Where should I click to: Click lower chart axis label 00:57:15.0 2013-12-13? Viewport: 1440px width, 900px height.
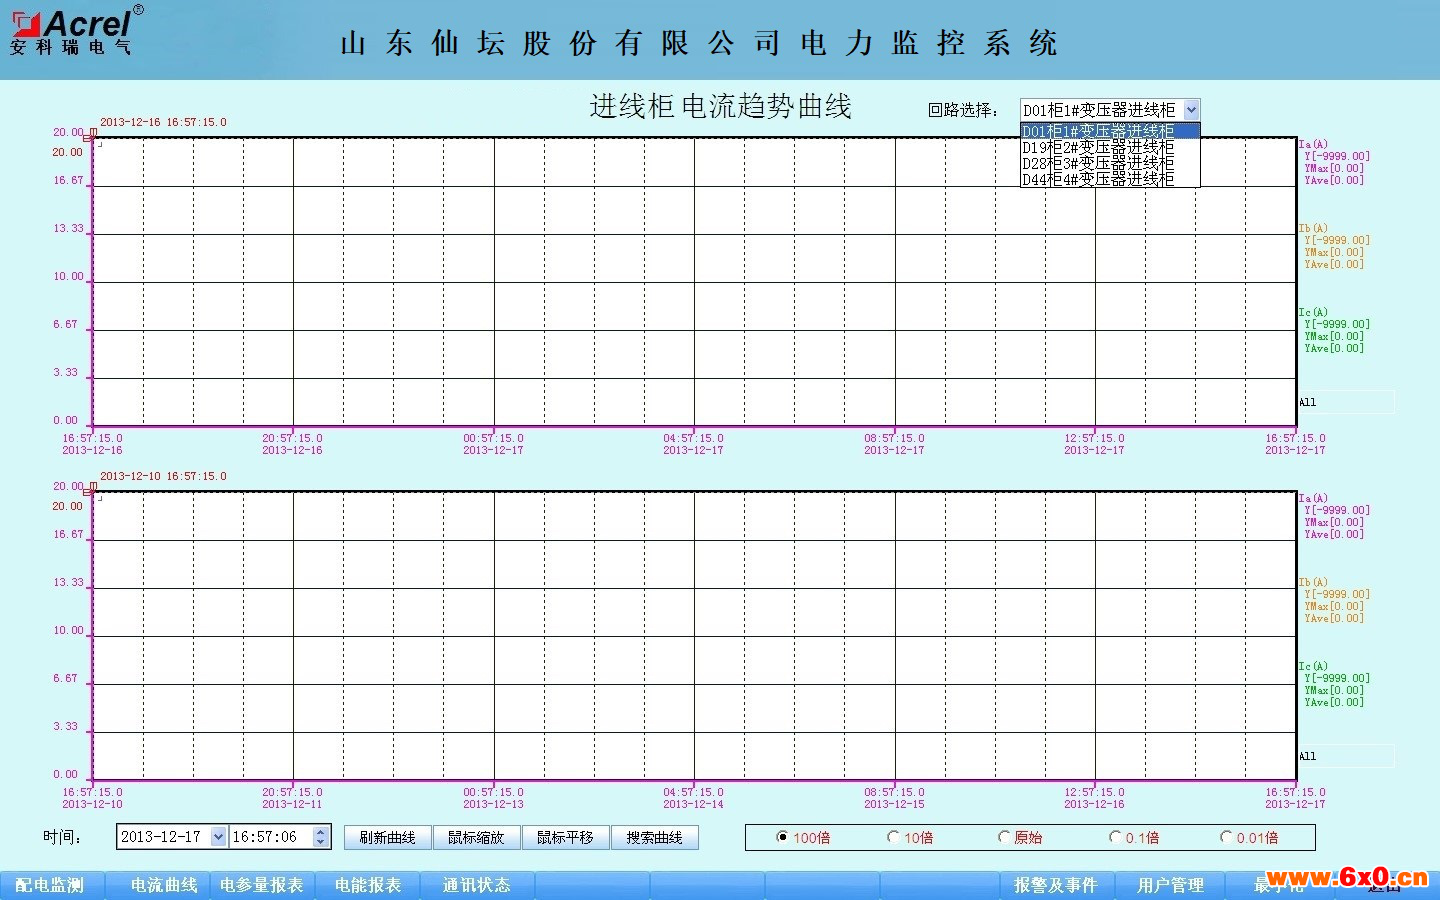tap(493, 798)
